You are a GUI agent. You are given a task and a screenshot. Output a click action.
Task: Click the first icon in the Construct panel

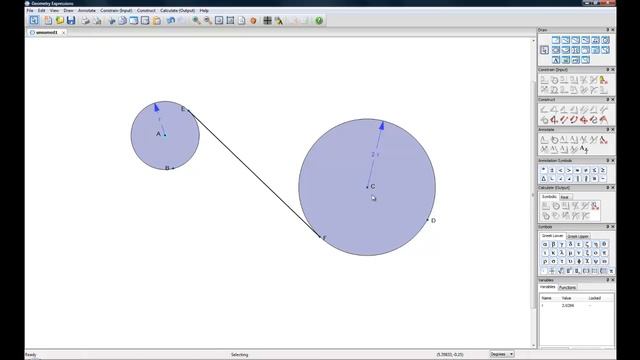coord(544,110)
